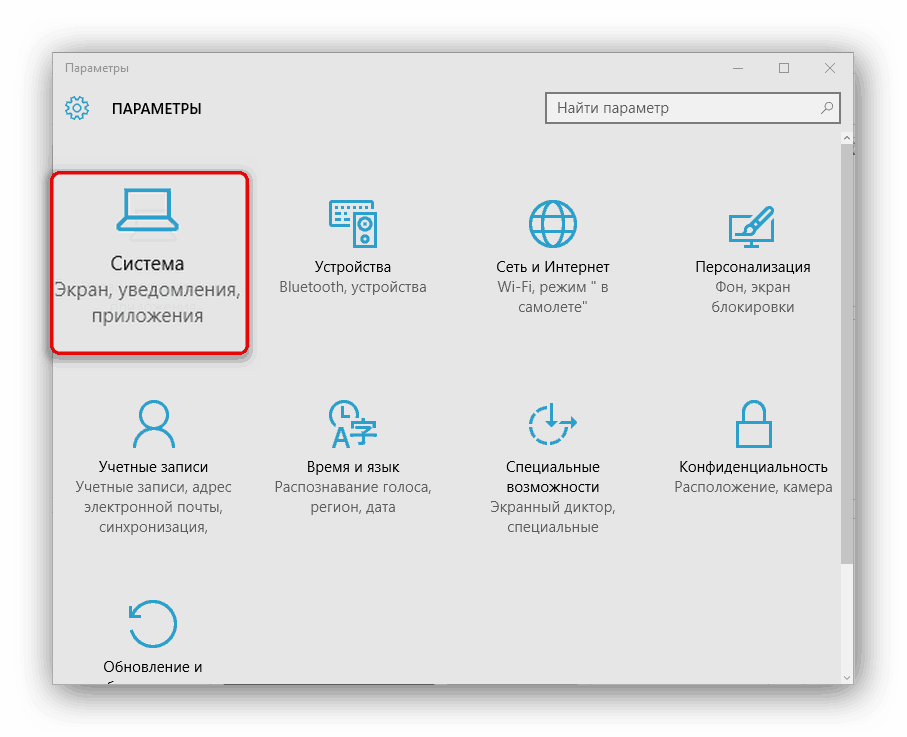Click the Время и язык clock icon
Screen dimensions: 907x737
[x=352, y=424]
